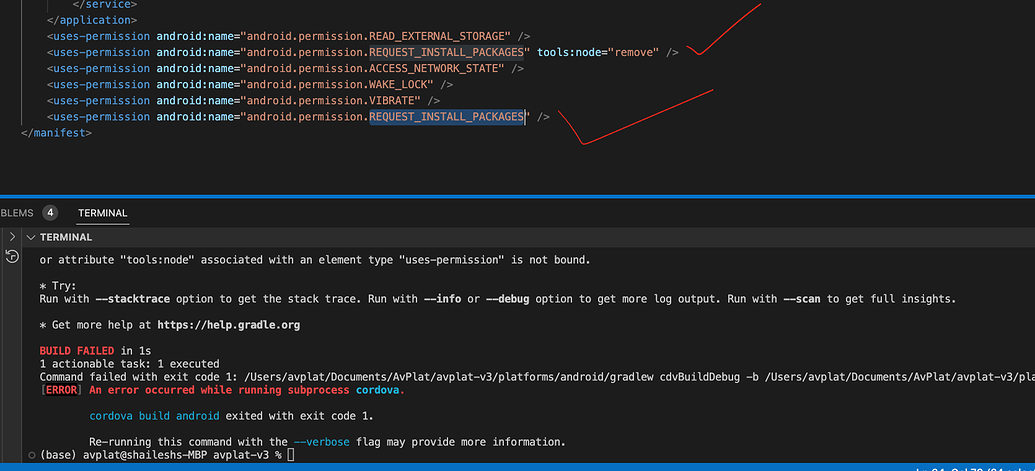Click the terminal session history restore icon
This screenshot has width=1035, height=471.
(x=12, y=256)
